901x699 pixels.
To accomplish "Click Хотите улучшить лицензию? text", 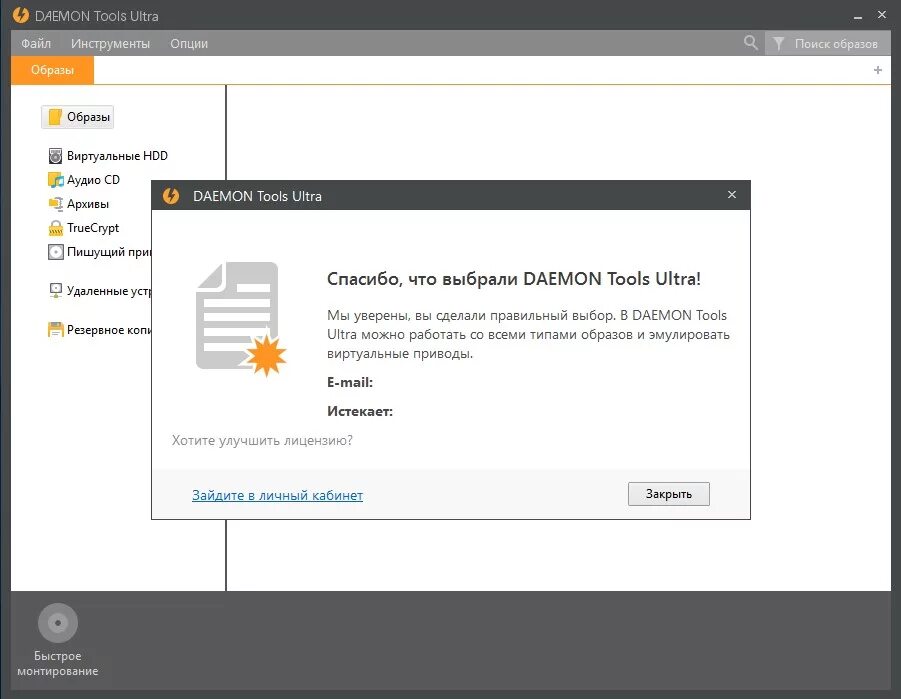I will coord(262,440).
